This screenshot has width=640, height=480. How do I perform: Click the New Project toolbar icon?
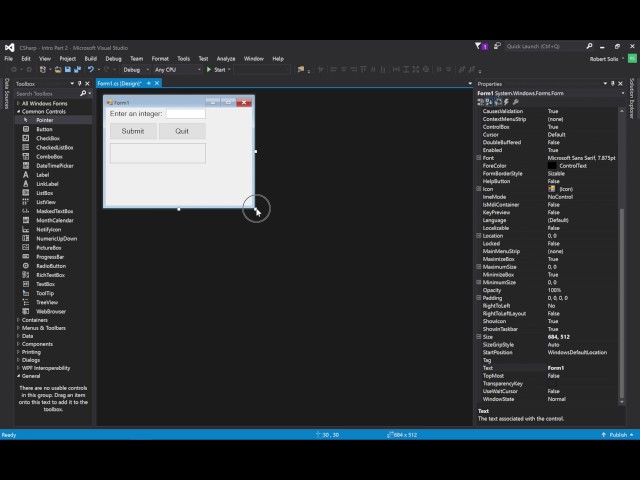[43, 70]
